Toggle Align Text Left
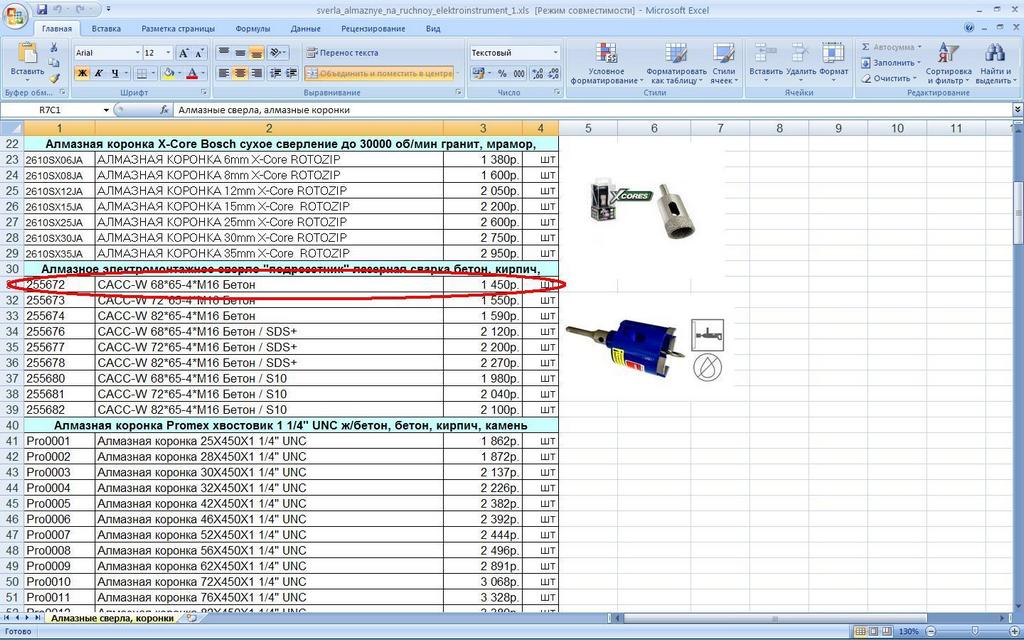Image resolution: width=1024 pixels, height=640 pixels. click(224, 73)
